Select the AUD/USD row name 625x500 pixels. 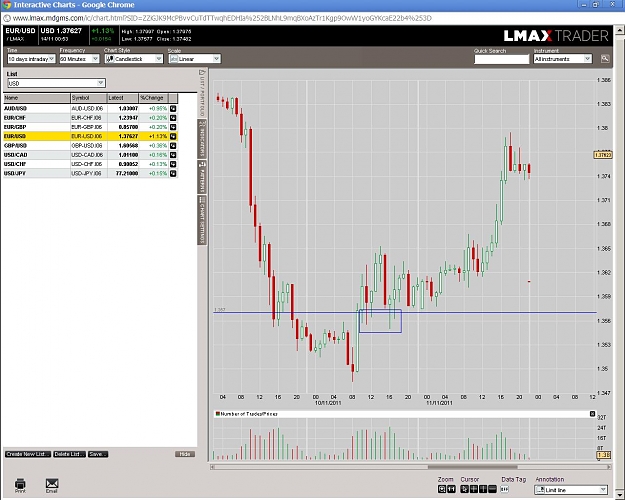(16, 108)
